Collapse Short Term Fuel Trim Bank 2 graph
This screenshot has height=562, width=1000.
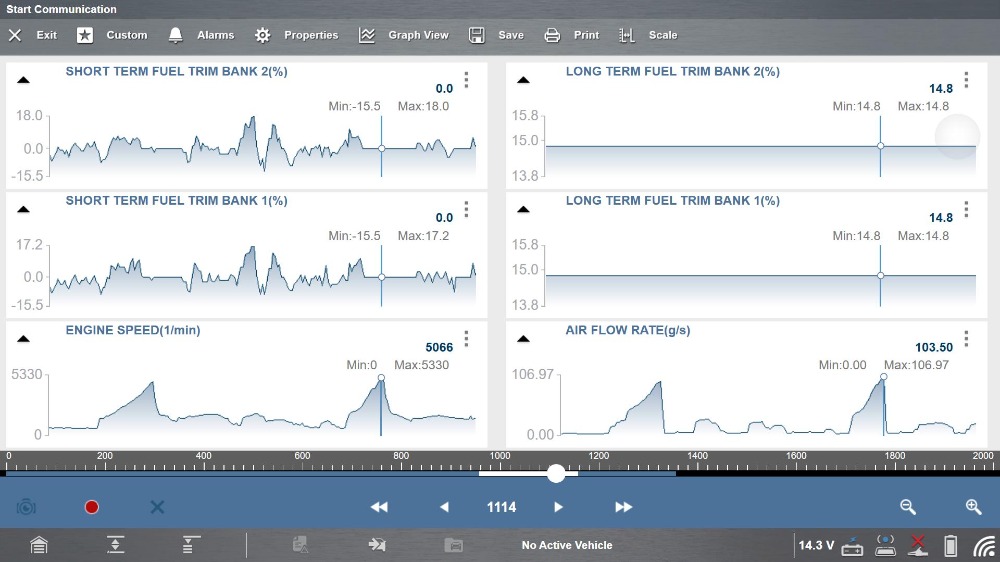click(24, 80)
